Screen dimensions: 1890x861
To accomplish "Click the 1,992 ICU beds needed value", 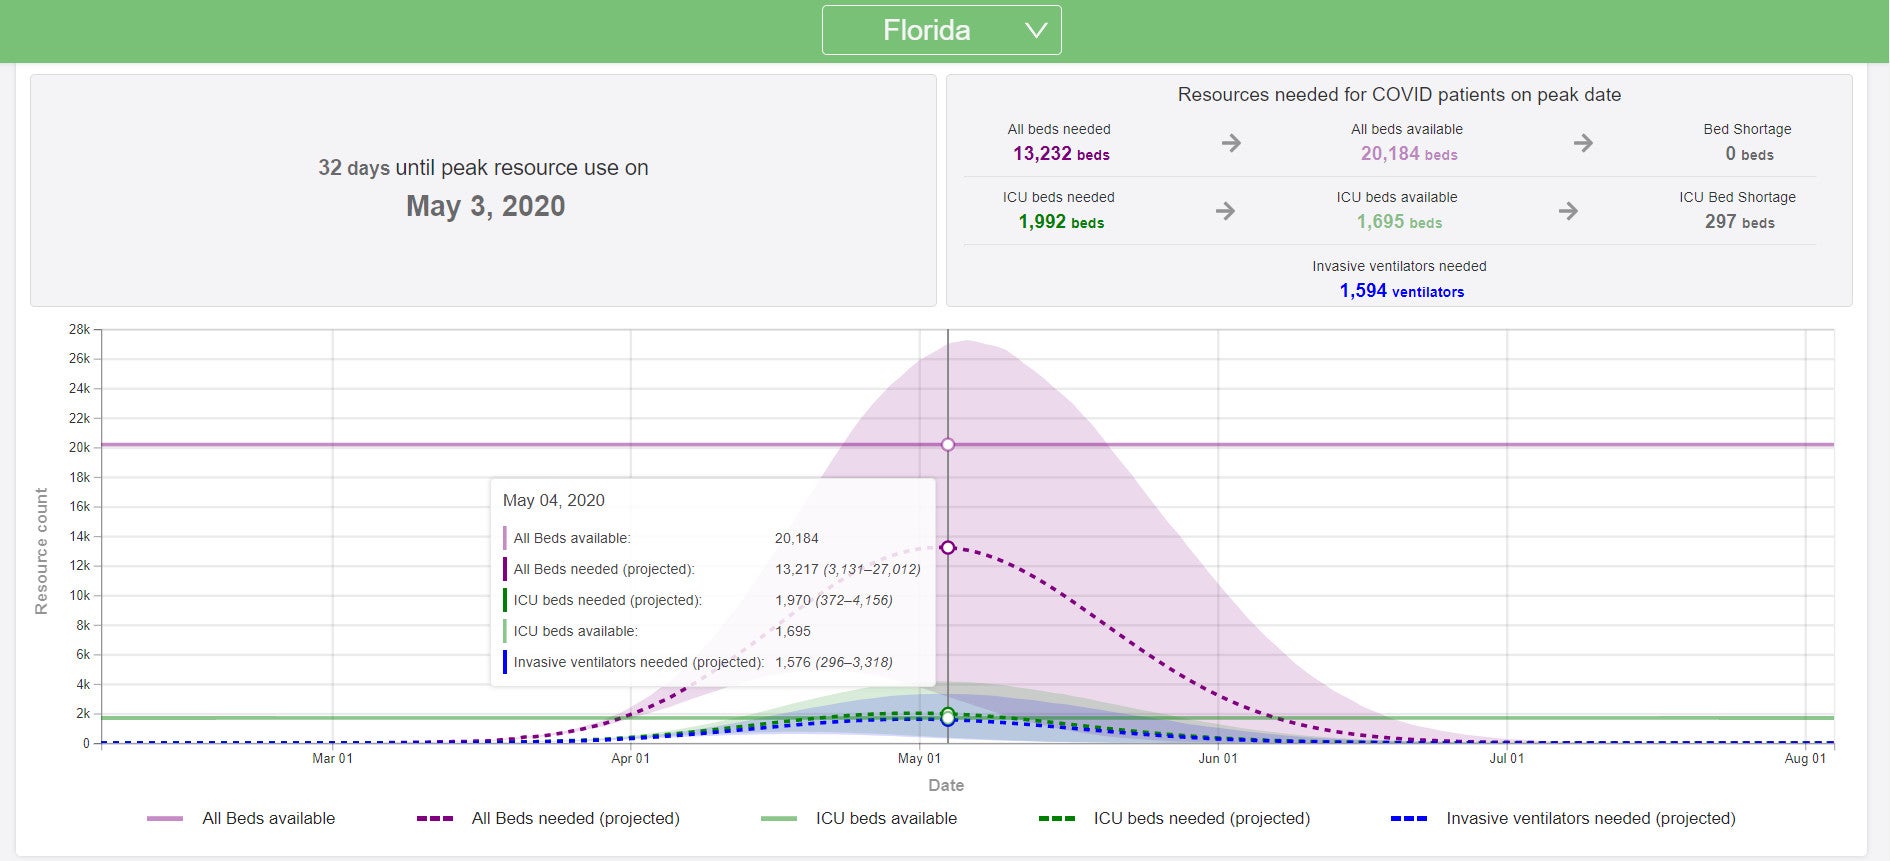I will (x=1061, y=222).
